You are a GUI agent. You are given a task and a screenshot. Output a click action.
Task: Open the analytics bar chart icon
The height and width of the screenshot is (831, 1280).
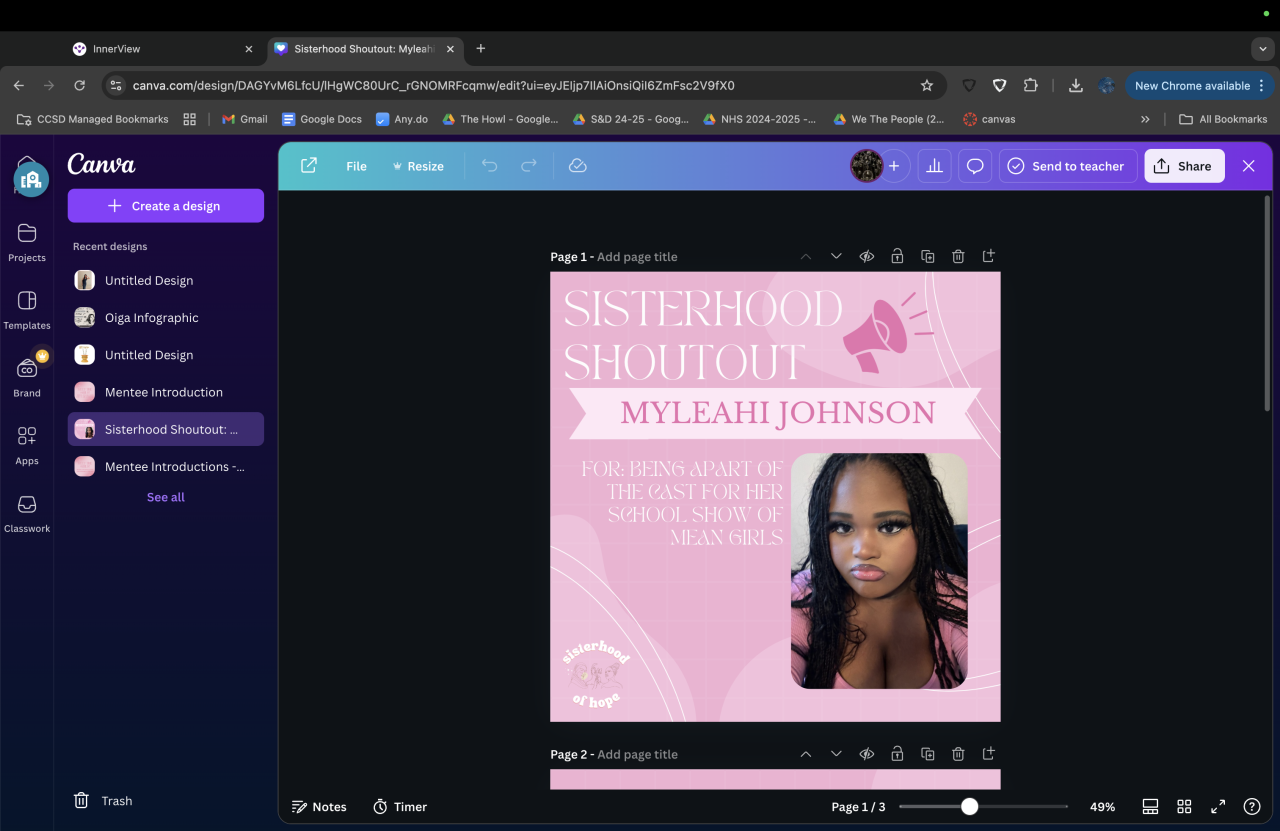(935, 166)
